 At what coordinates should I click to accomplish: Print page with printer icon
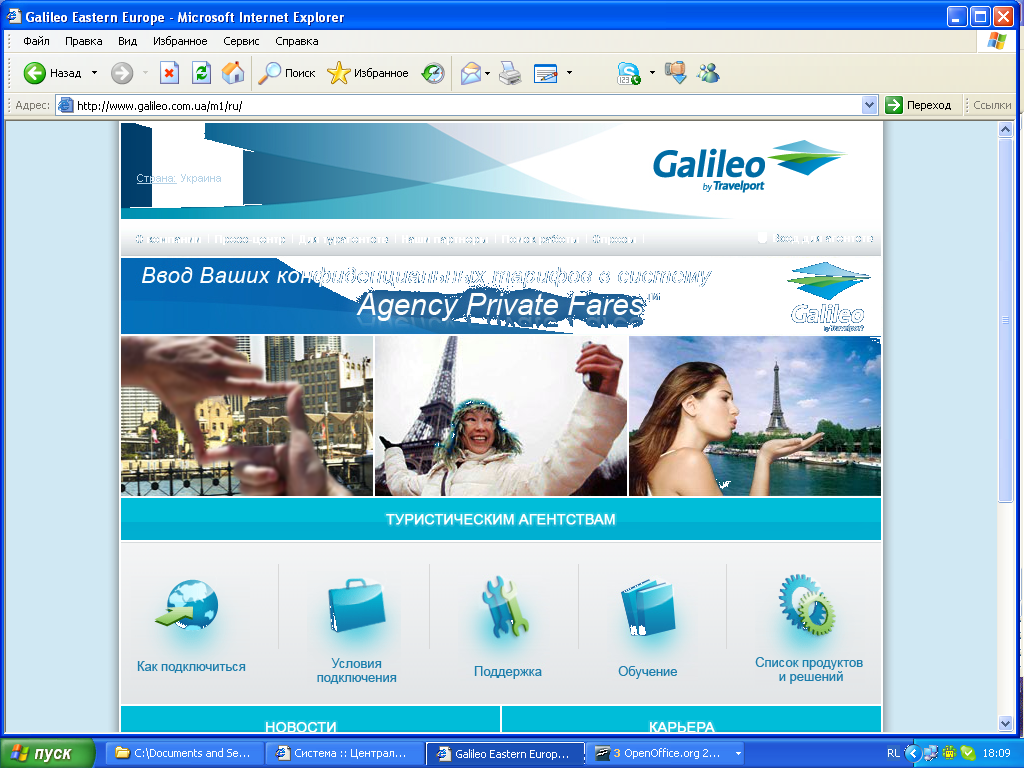coord(510,72)
